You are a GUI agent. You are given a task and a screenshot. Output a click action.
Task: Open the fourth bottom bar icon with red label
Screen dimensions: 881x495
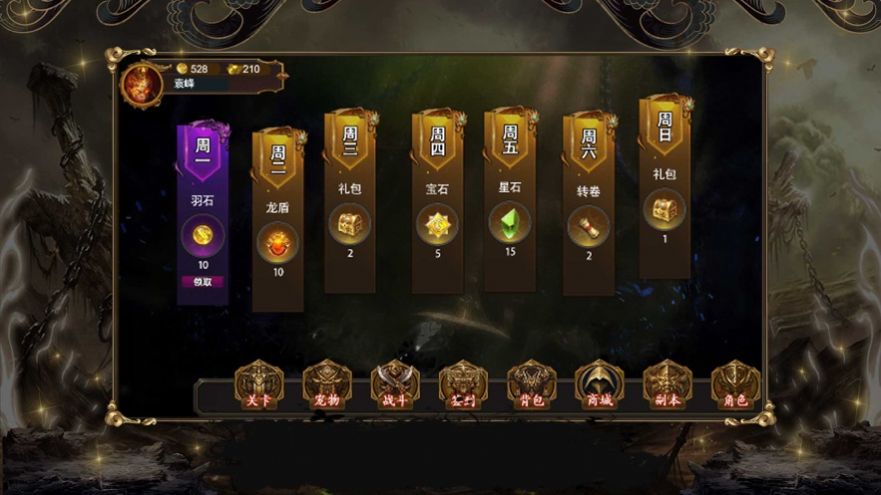pyautogui.click(x=463, y=384)
